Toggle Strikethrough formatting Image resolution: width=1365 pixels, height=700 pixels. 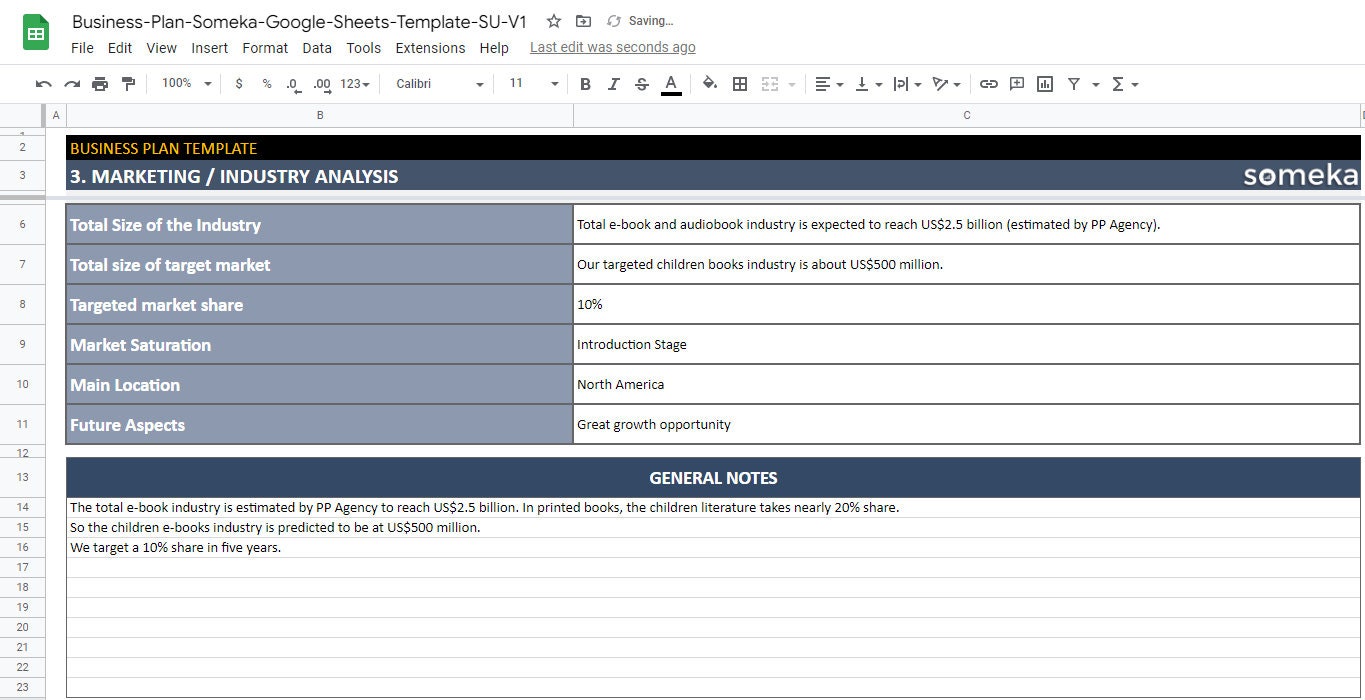pos(642,84)
